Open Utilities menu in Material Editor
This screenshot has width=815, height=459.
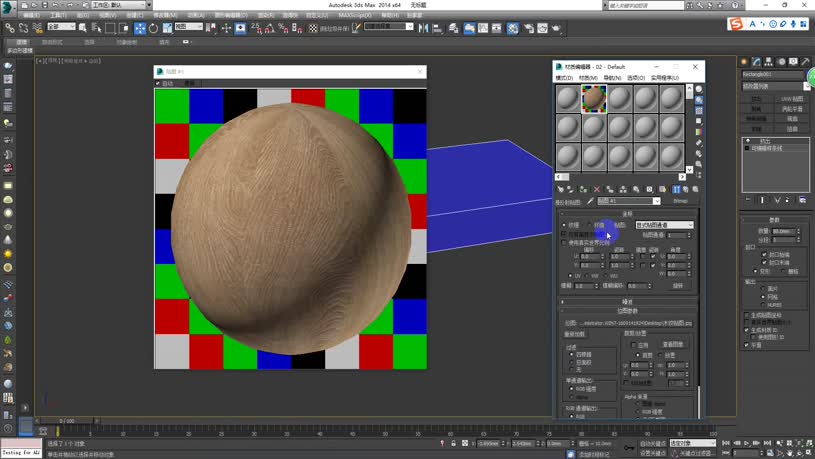(665, 78)
